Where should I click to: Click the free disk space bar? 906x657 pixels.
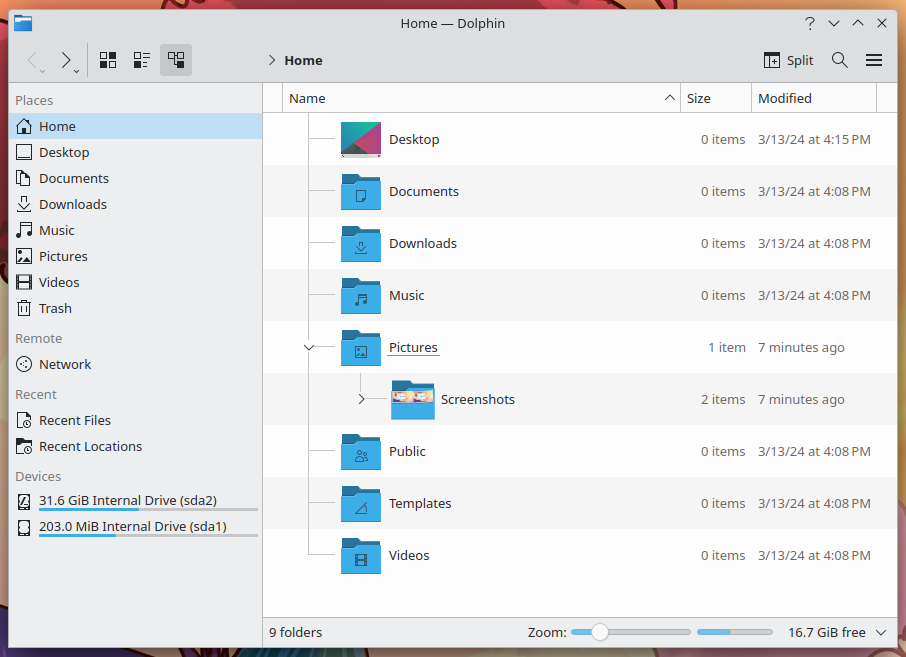point(734,632)
